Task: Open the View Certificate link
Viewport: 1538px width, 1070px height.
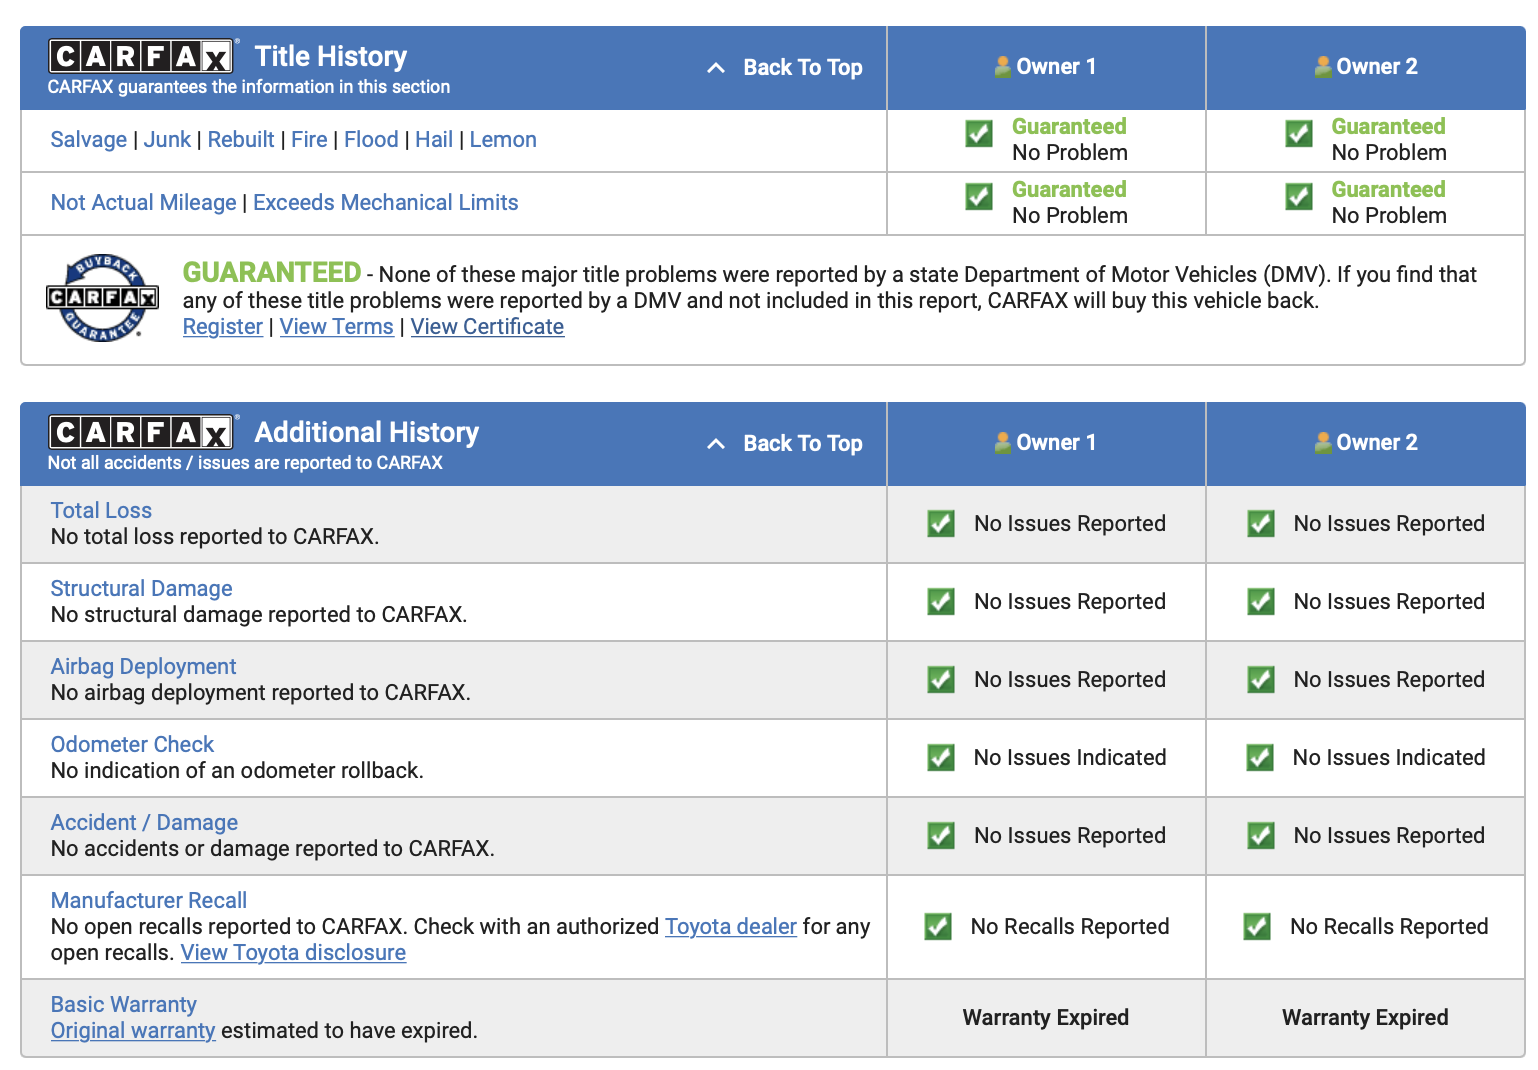Action: pyautogui.click(x=487, y=327)
